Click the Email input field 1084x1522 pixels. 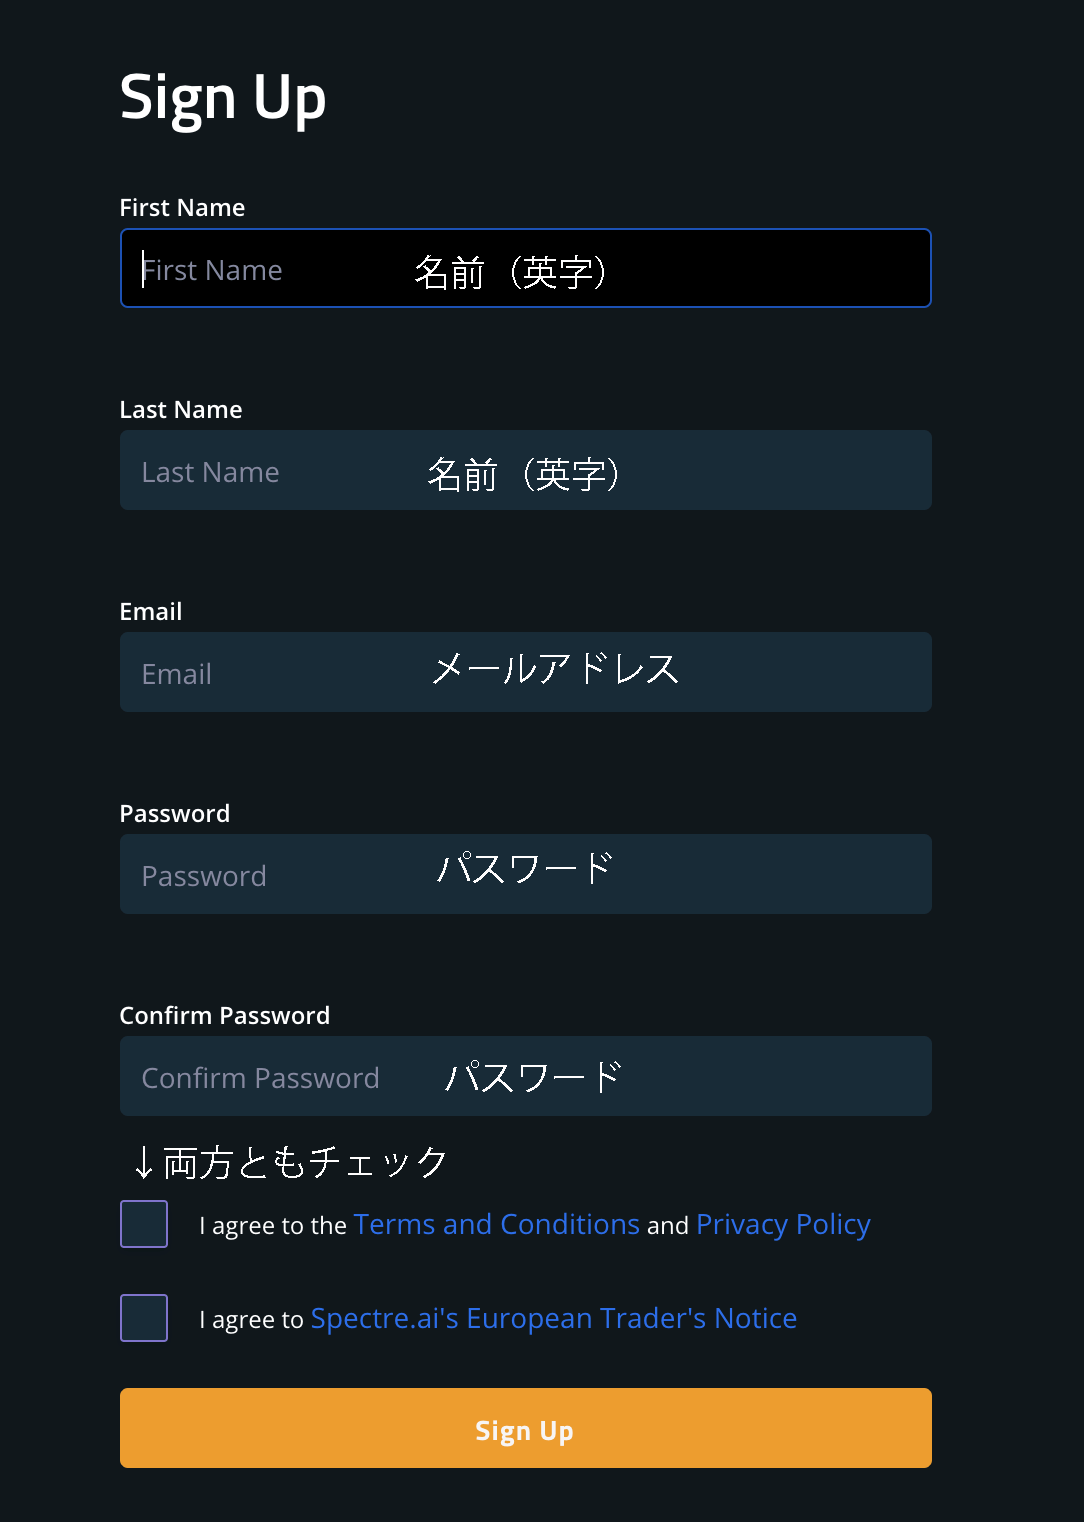click(525, 672)
